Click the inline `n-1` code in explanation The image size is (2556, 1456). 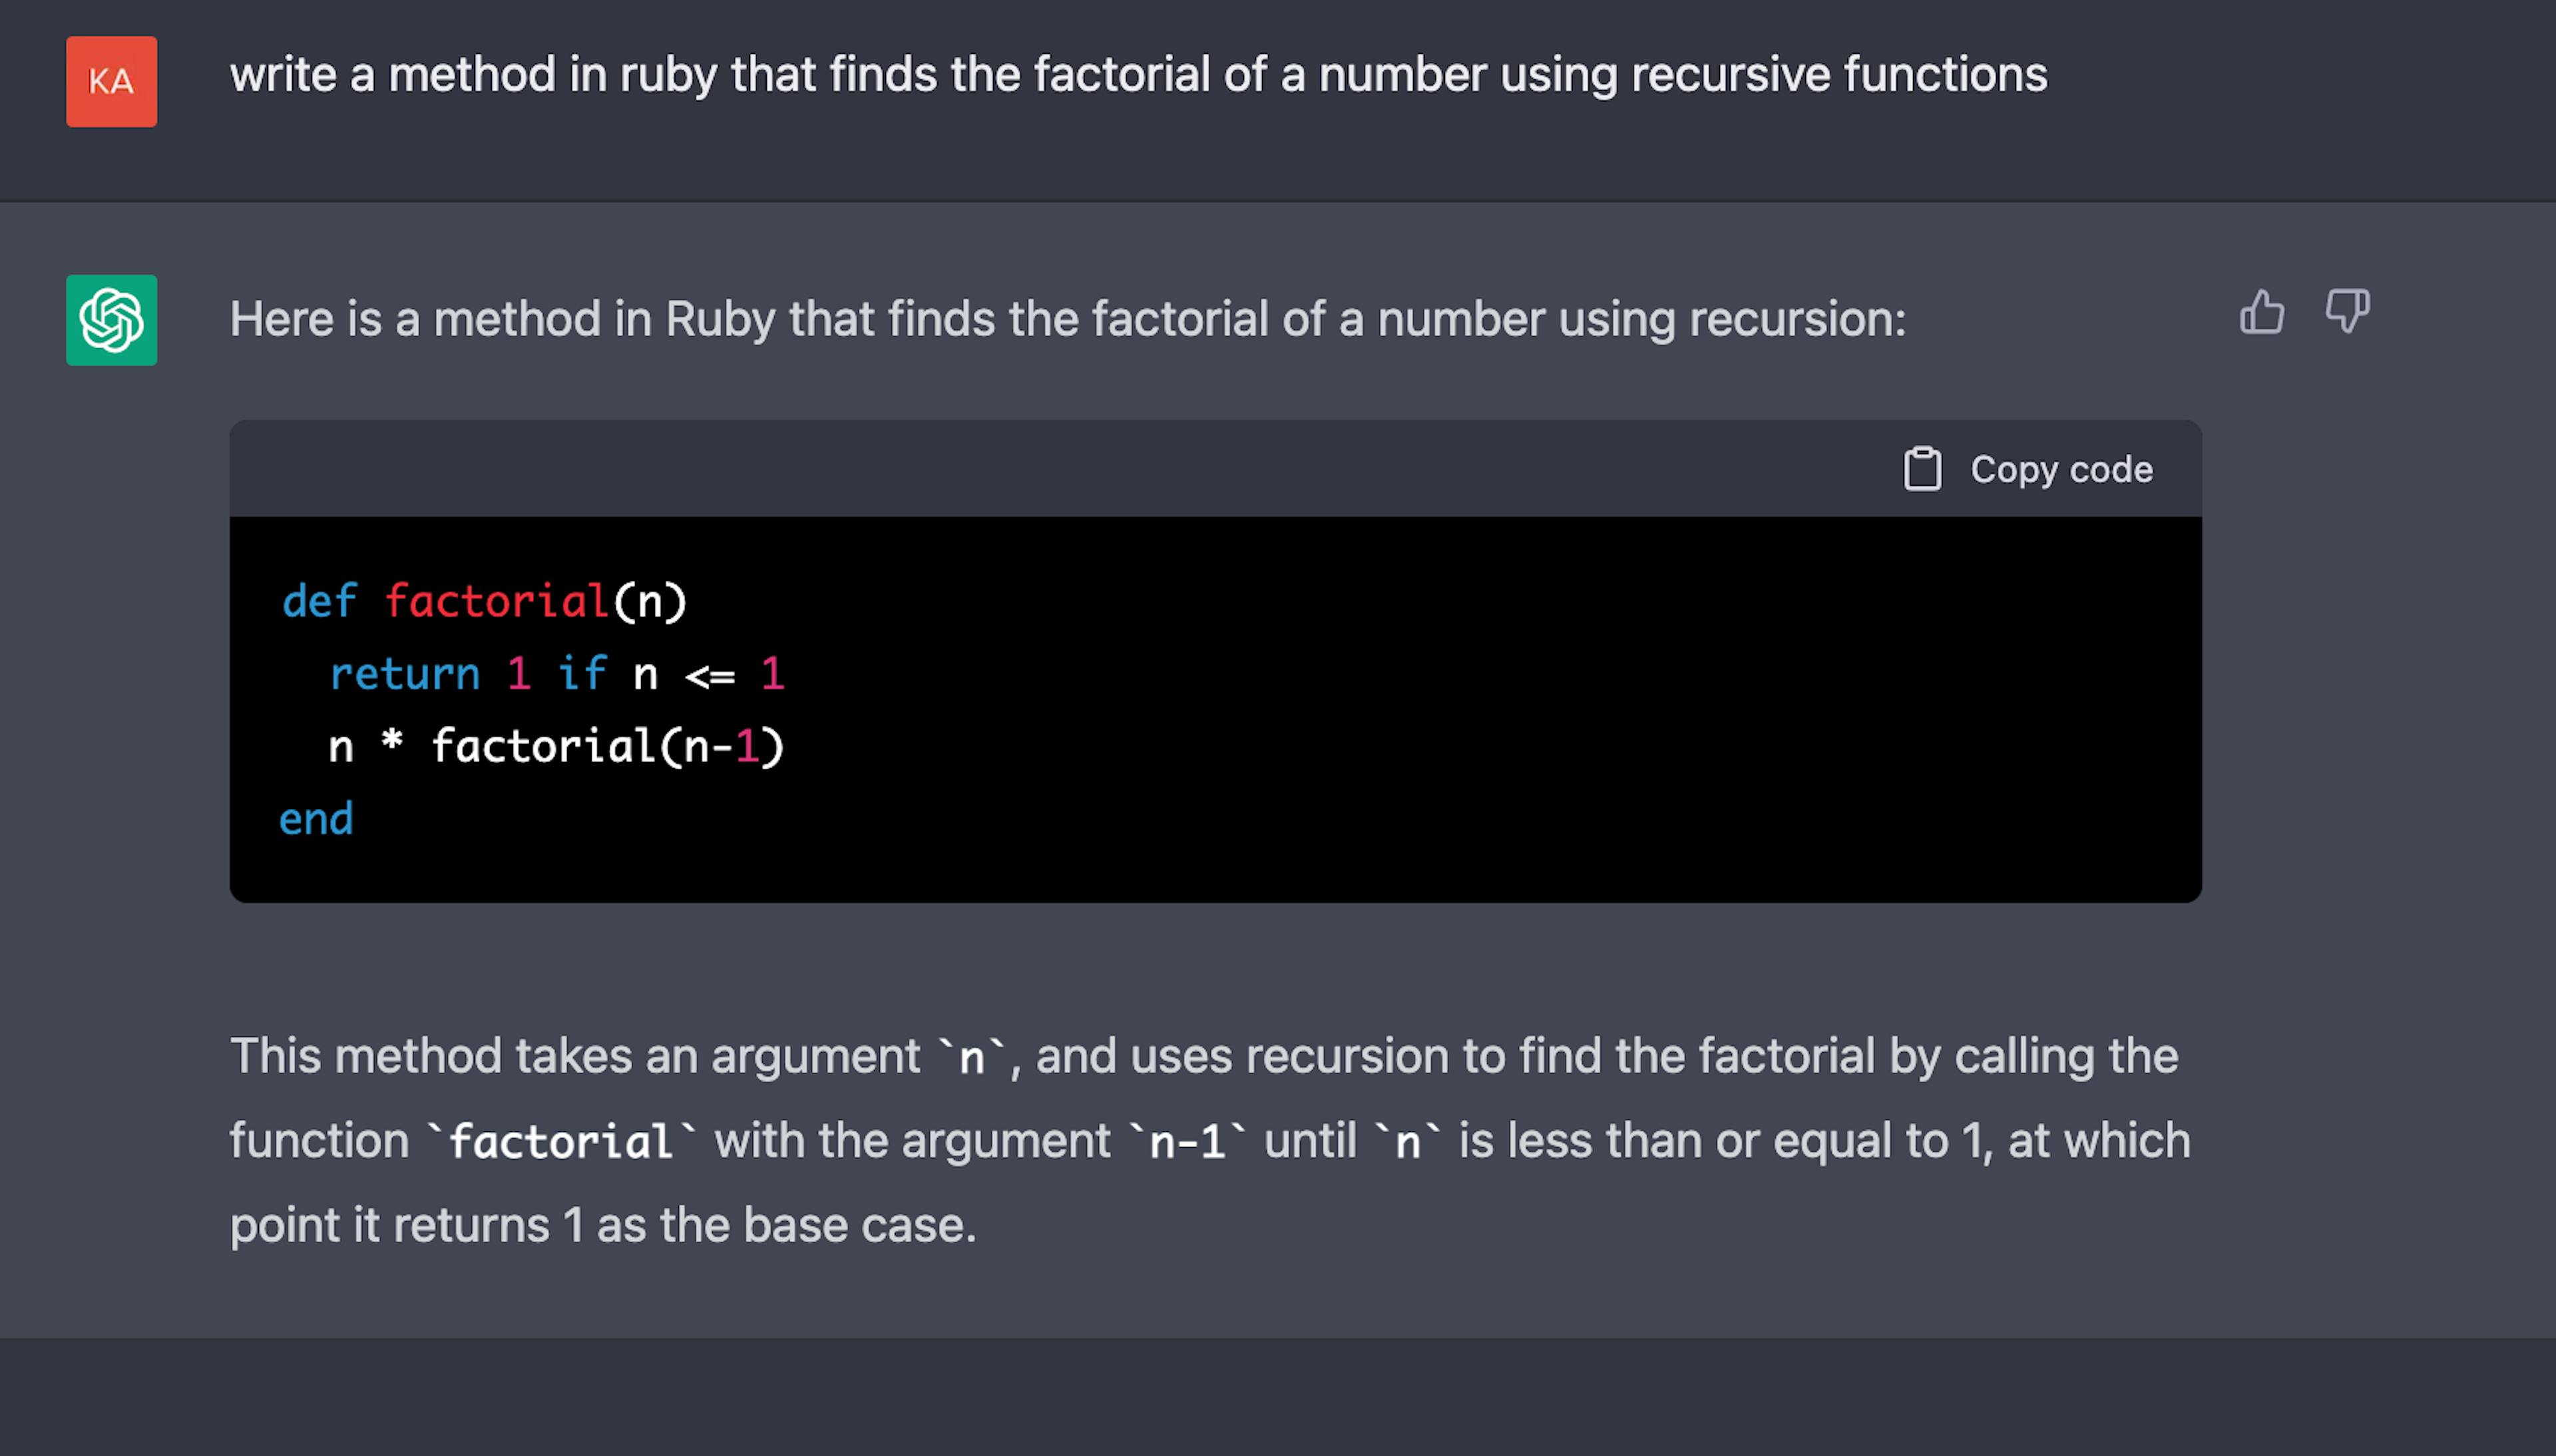coord(1187,1142)
